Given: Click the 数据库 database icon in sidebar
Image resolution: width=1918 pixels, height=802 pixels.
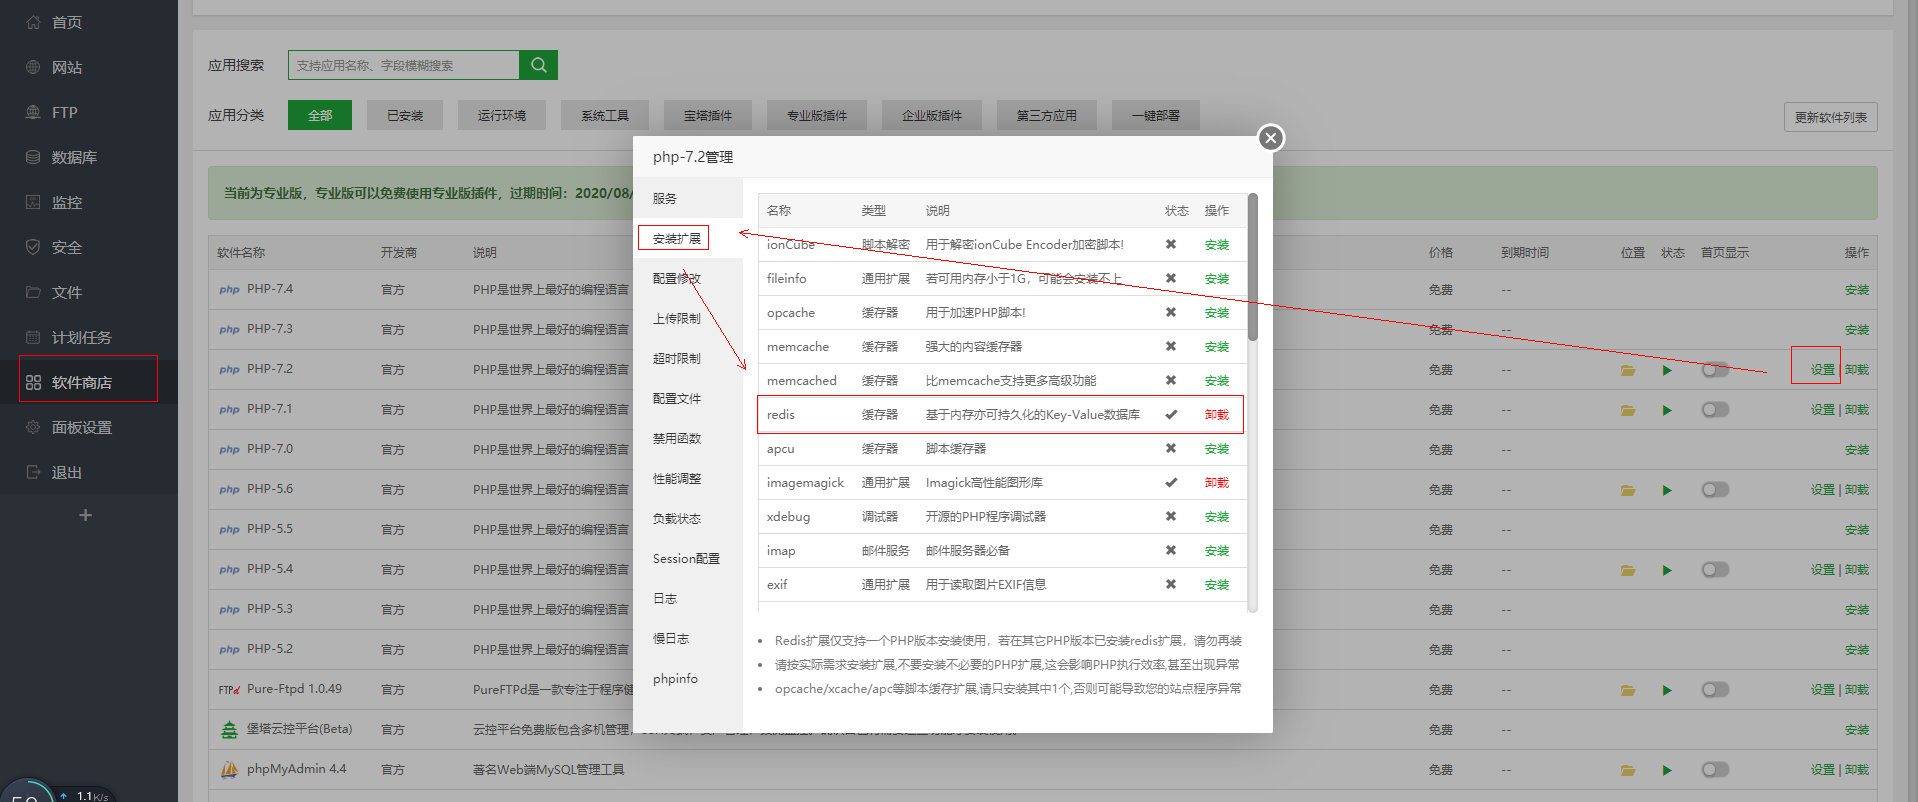Looking at the screenshot, I should [33, 157].
